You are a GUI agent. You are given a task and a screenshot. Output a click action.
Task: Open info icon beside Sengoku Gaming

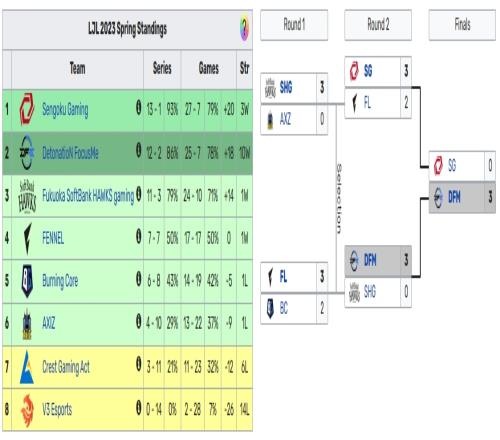click(x=139, y=107)
